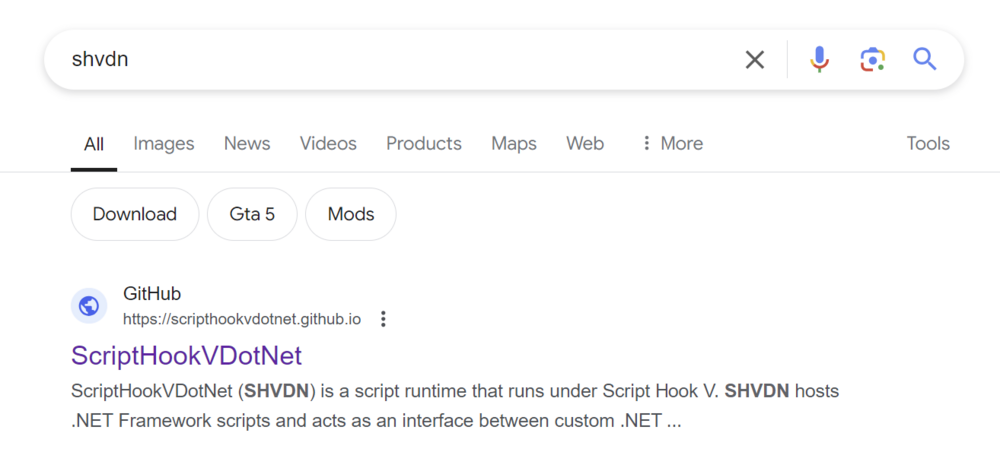Start voice search with the microphone icon
Image resolution: width=1000 pixels, height=474 pixels.
(x=819, y=60)
